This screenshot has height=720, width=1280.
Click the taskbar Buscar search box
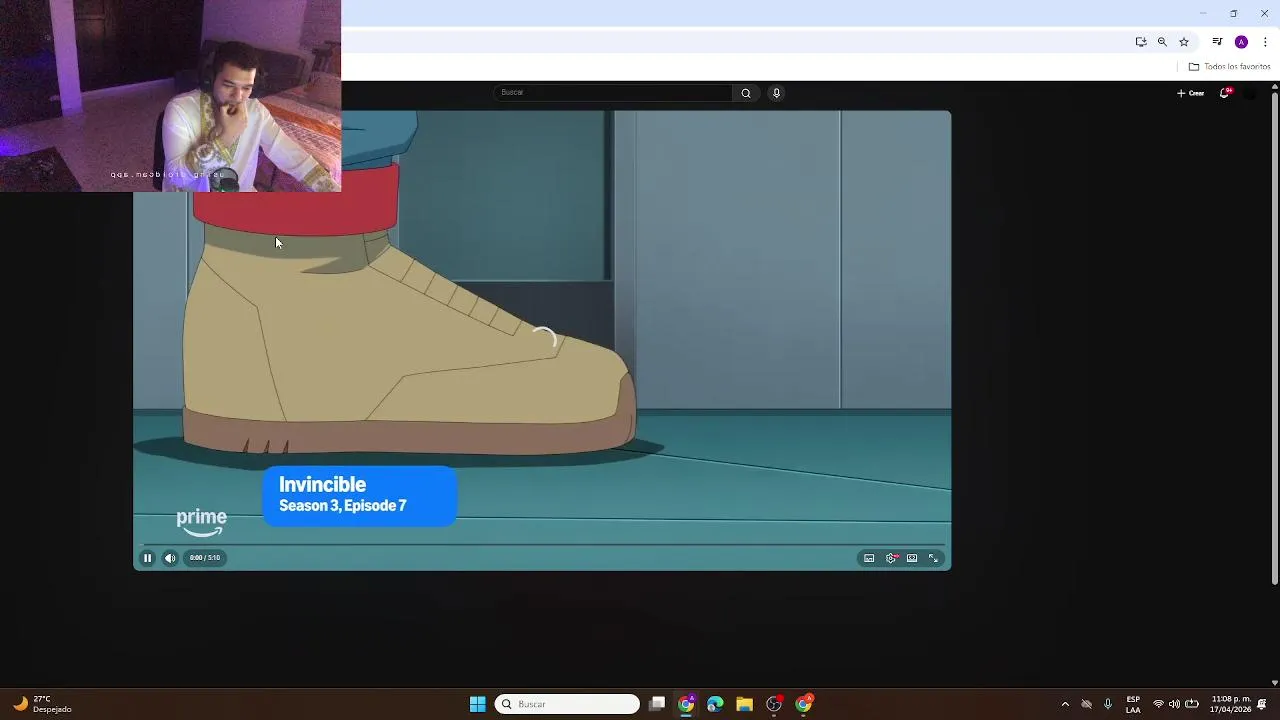(567, 704)
